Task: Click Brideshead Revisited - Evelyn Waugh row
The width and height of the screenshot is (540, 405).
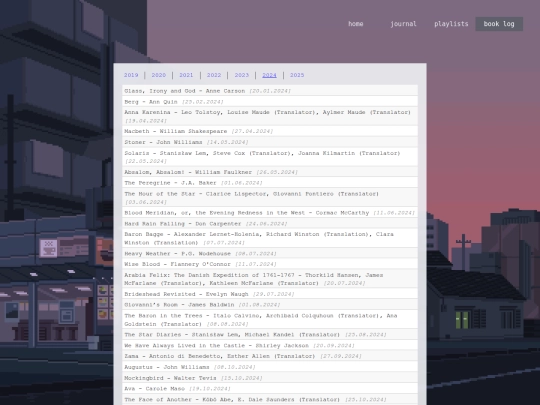Action: pyautogui.click(x=270, y=294)
